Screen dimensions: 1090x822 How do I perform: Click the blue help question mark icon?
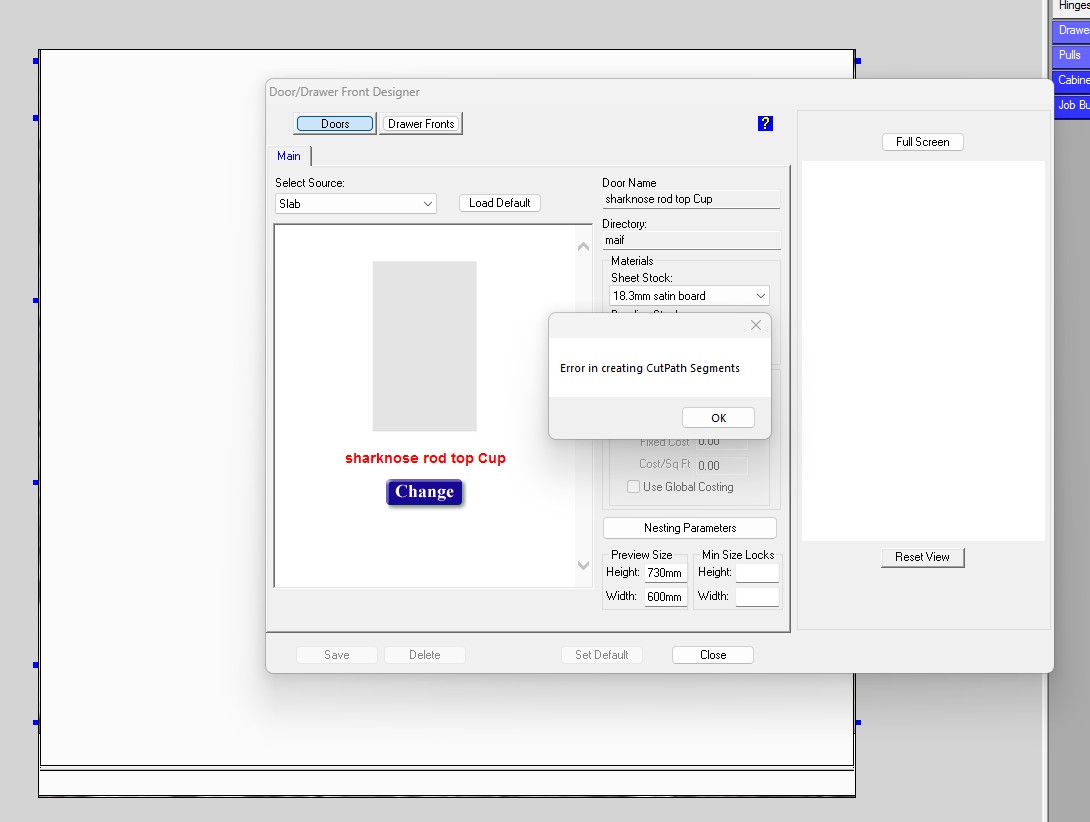tap(765, 124)
